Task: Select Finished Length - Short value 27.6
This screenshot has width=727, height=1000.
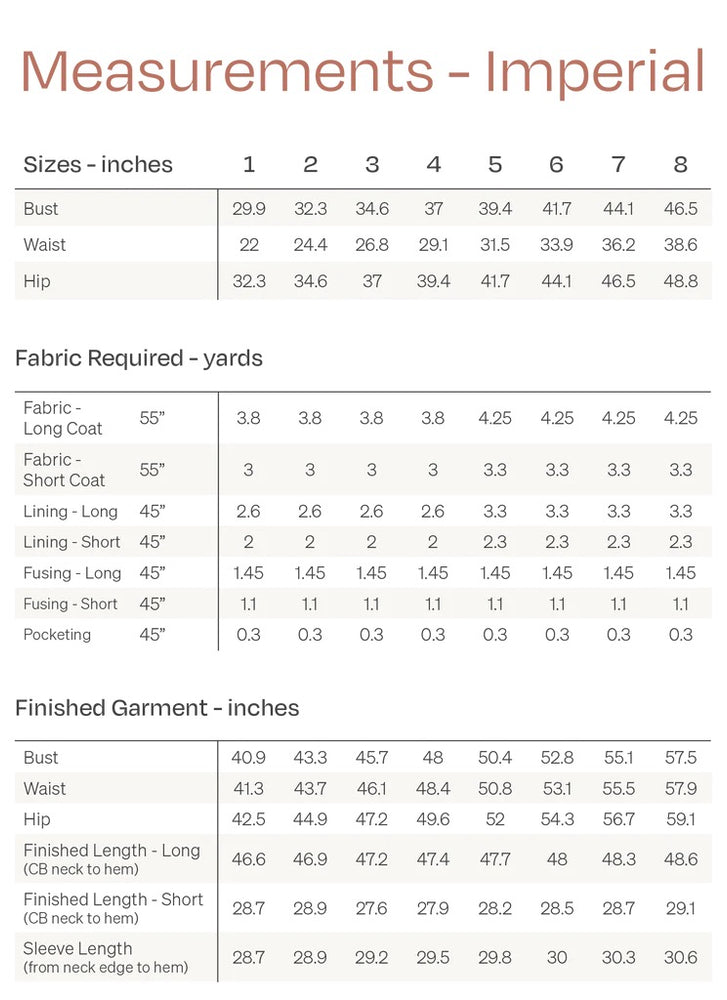Action: tap(371, 908)
